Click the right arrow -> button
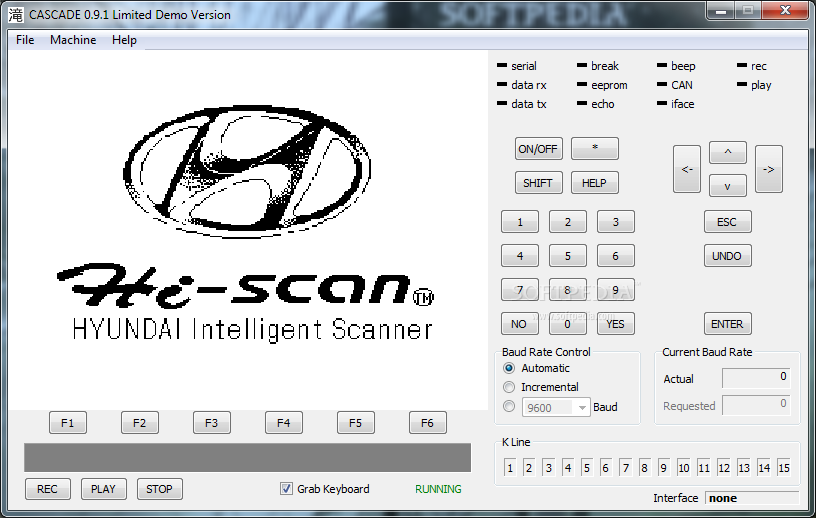This screenshot has height=518, width=816. (x=769, y=169)
